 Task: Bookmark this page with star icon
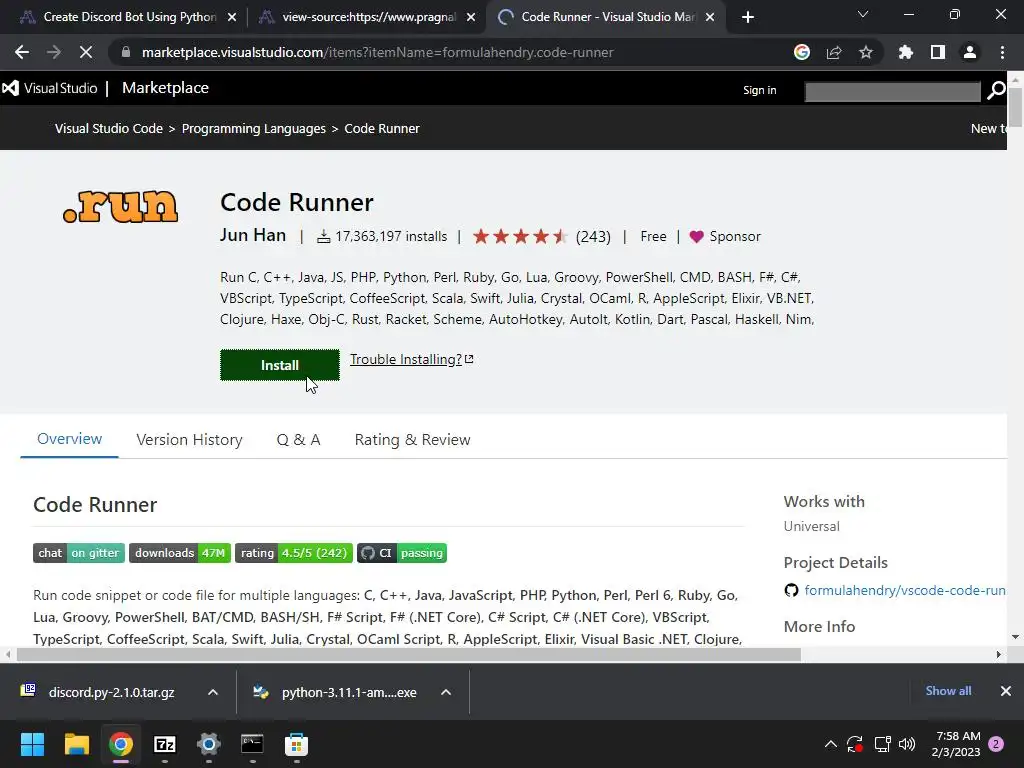tap(866, 52)
